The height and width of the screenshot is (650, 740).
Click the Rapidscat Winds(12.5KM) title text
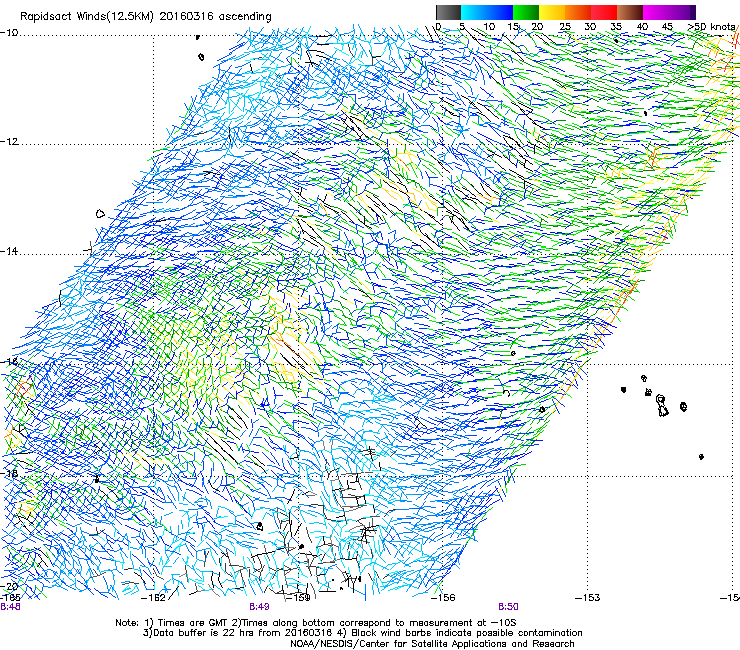point(146,17)
